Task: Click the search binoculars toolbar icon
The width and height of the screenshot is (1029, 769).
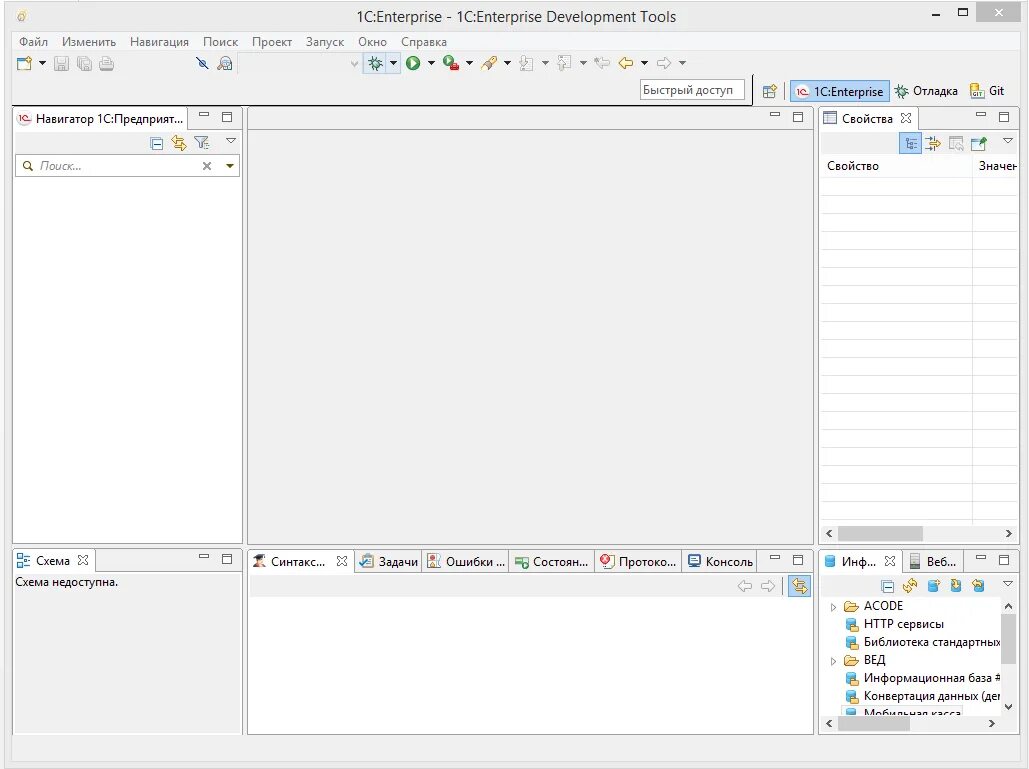Action: click(224, 64)
